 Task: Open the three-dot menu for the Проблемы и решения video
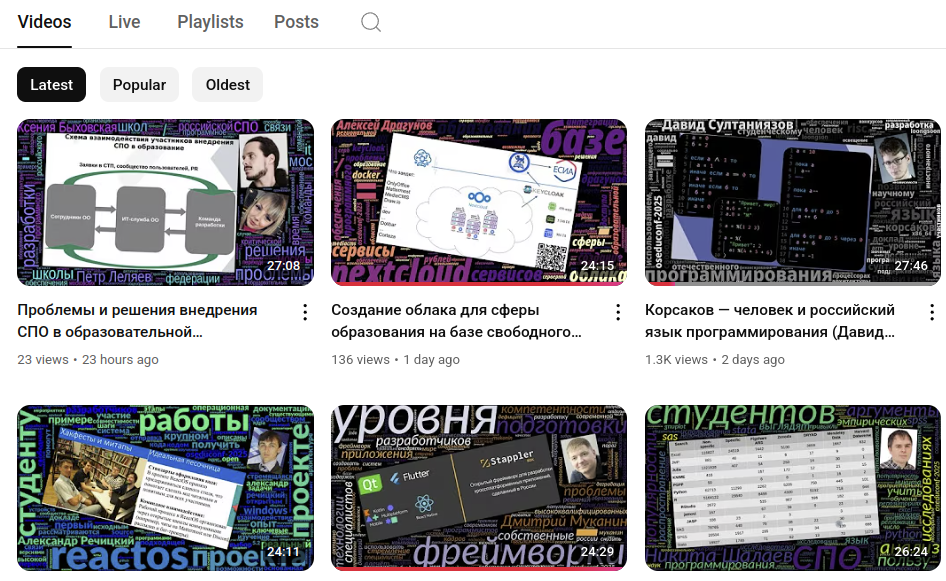pyautogui.click(x=305, y=312)
